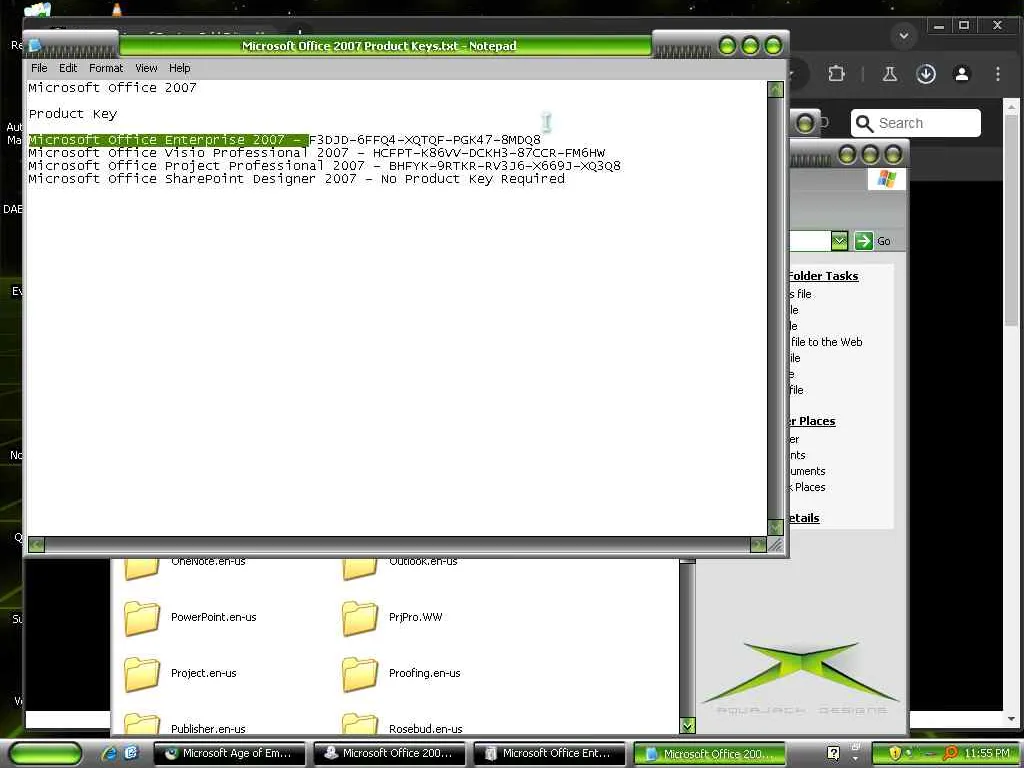Expand the Details panel header
This screenshot has width=1024, height=768.
point(804,518)
